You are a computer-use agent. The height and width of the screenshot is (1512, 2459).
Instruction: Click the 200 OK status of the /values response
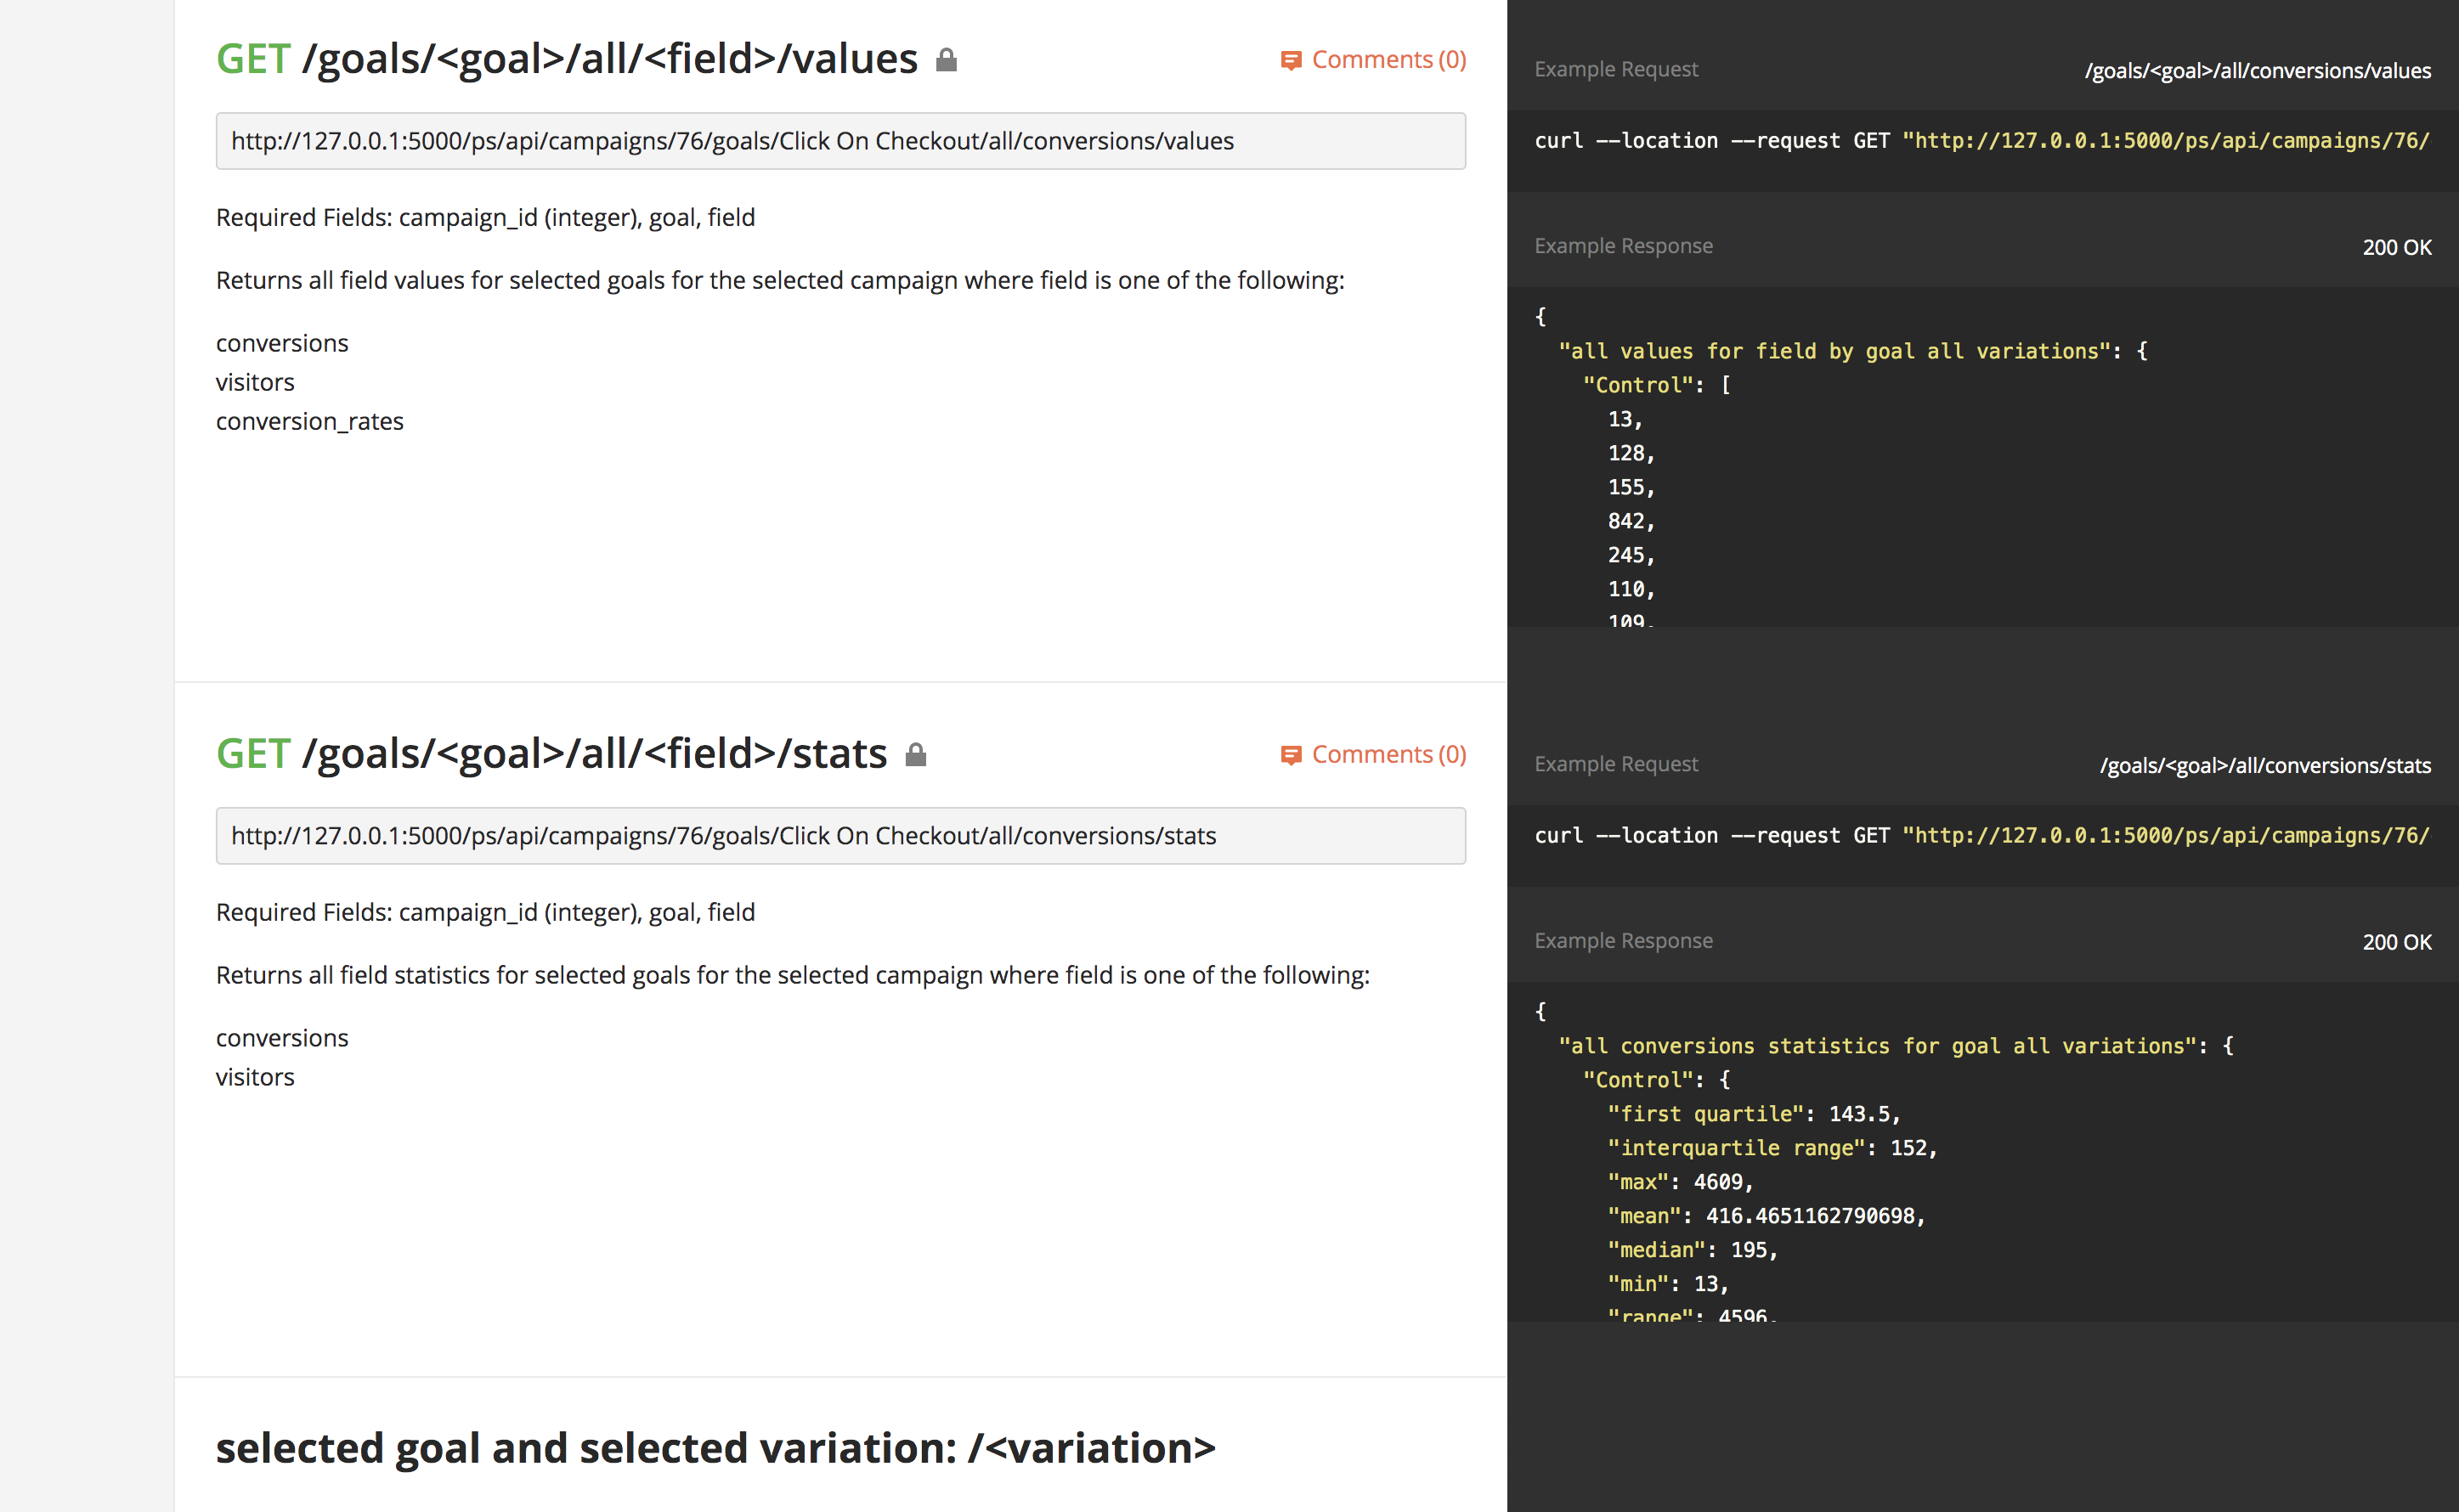2396,247
